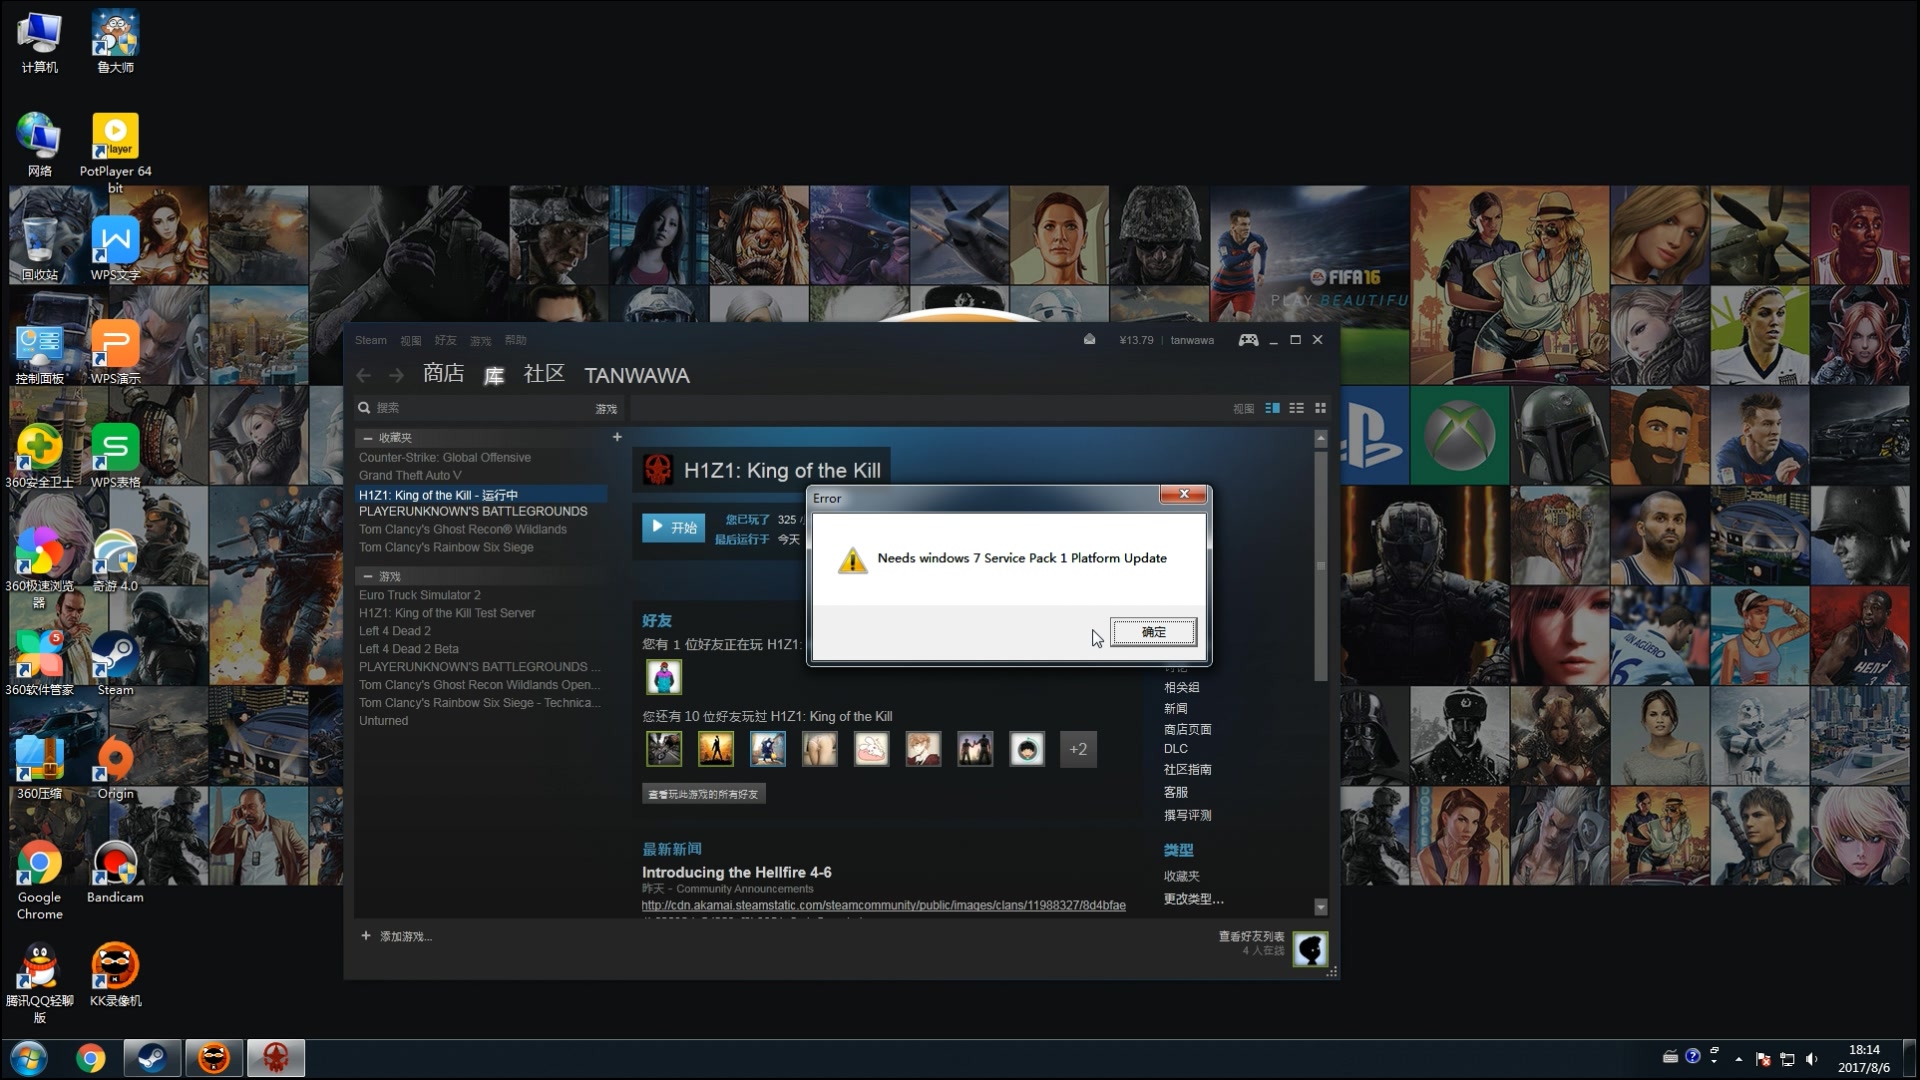Viewport: 1920px width, 1080px height.
Task: Switch to 社区 community tab
Action: point(544,374)
